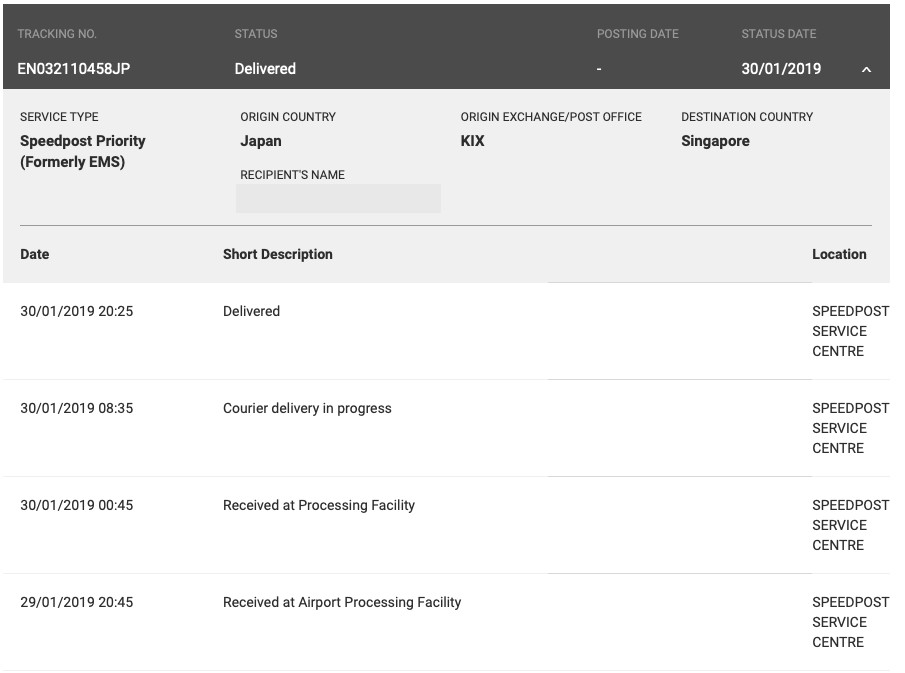Click location for Received at Processing Facility row
905x673 pixels.
click(x=850, y=525)
